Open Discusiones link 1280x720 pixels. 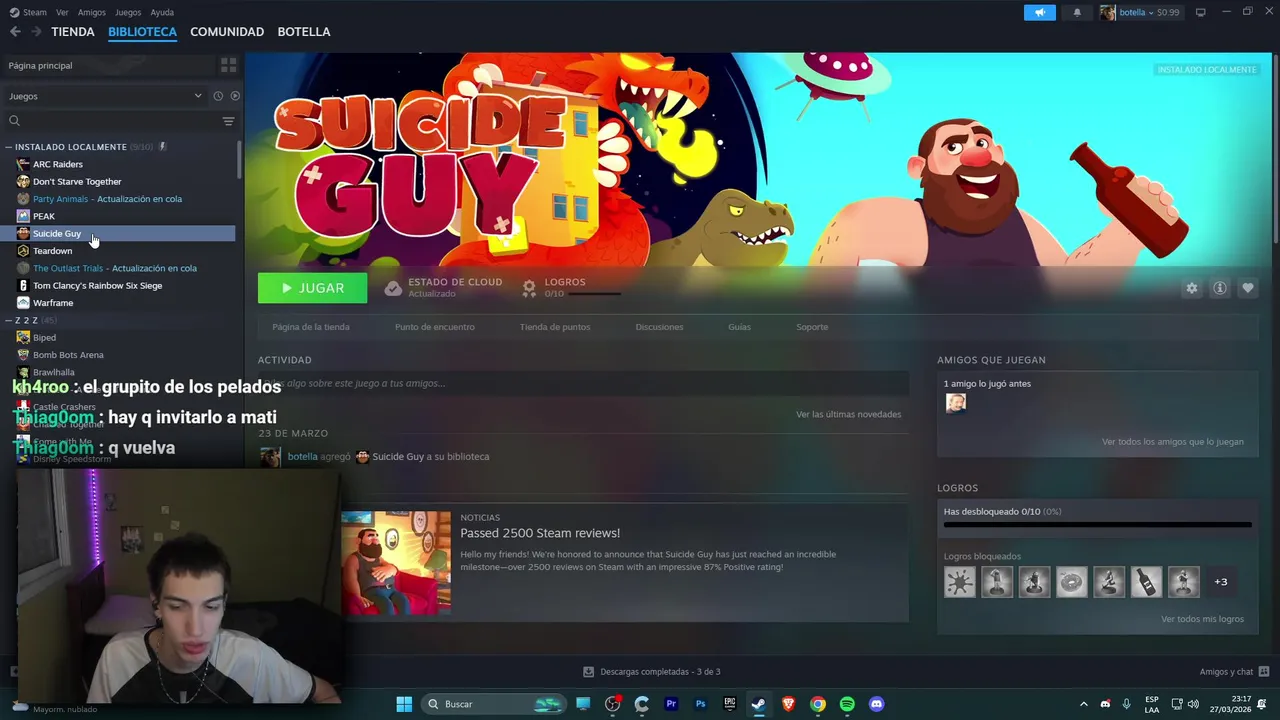pos(659,327)
